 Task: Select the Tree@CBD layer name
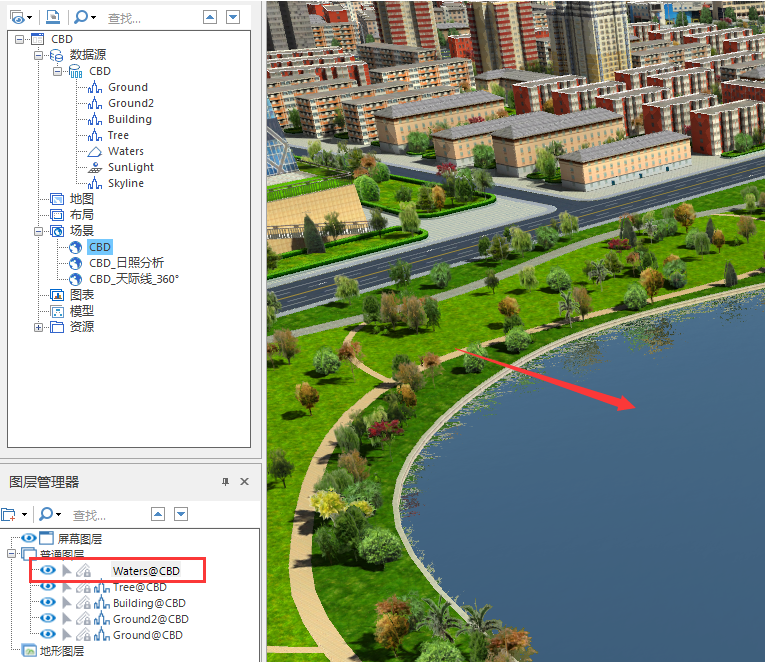coord(140,587)
